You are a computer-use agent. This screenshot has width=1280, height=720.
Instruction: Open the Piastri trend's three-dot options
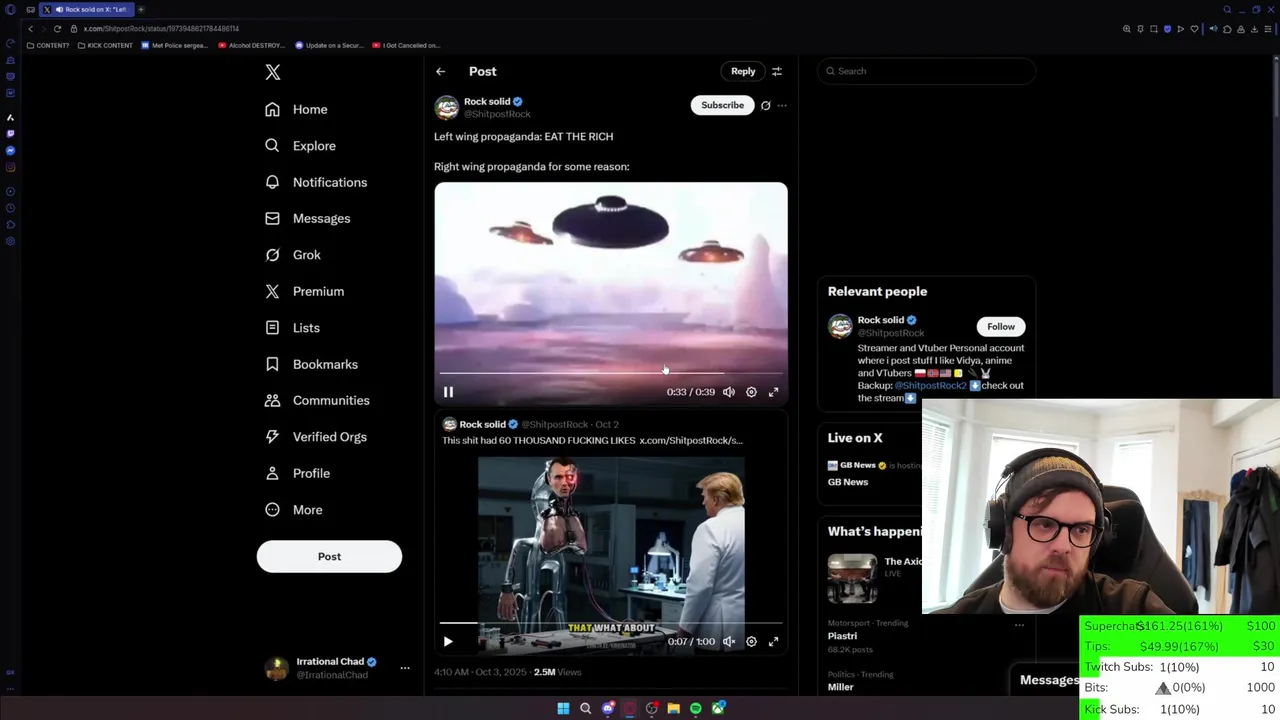coord(1019,625)
